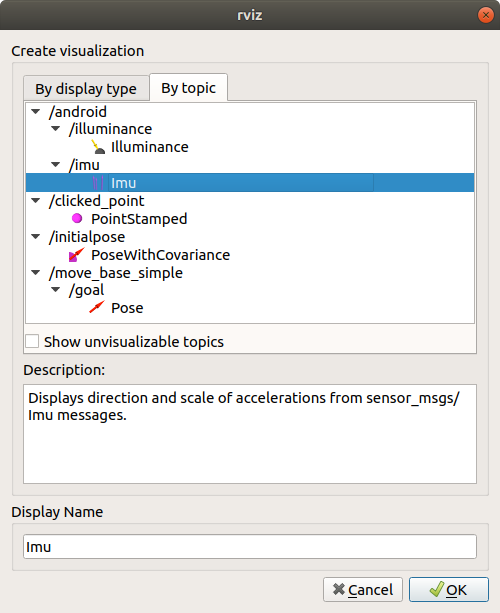
Task: Click the red Pose arrow icon
Action: (97, 307)
